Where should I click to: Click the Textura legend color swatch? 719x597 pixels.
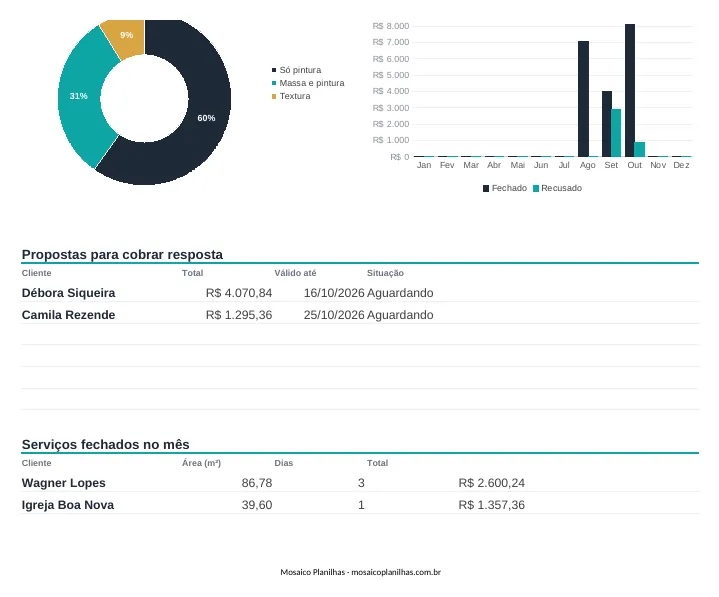point(274,96)
